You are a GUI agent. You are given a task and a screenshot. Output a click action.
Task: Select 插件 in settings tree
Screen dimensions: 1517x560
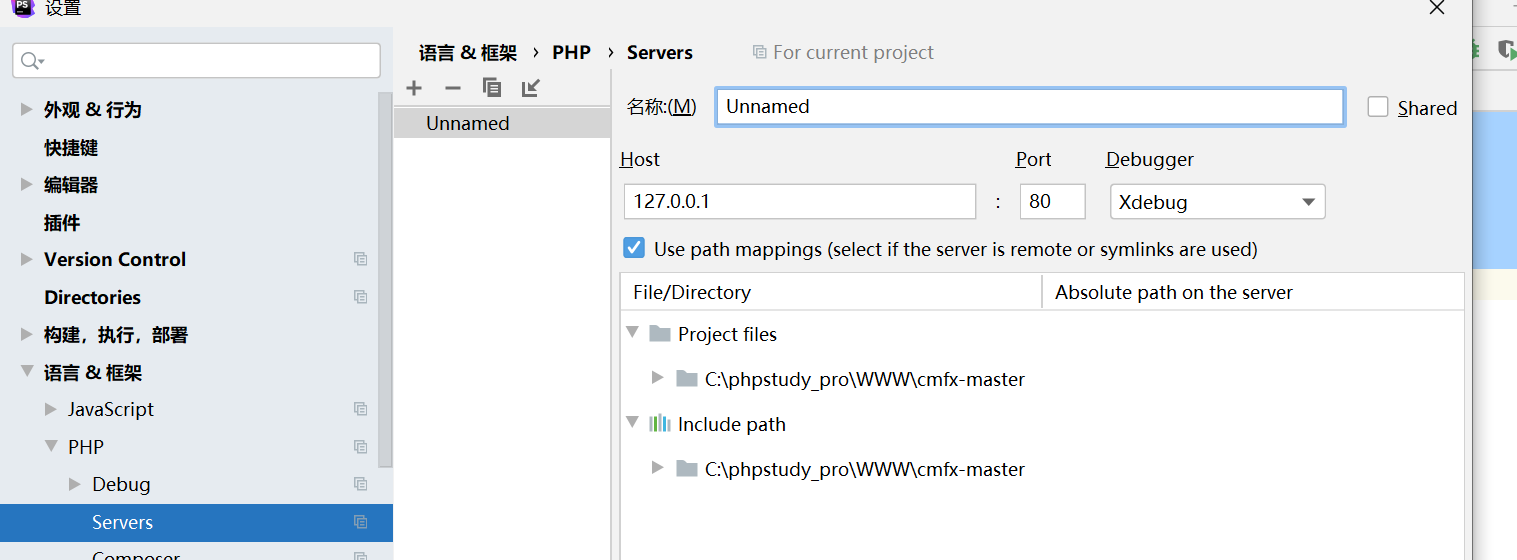click(x=62, y=222)
